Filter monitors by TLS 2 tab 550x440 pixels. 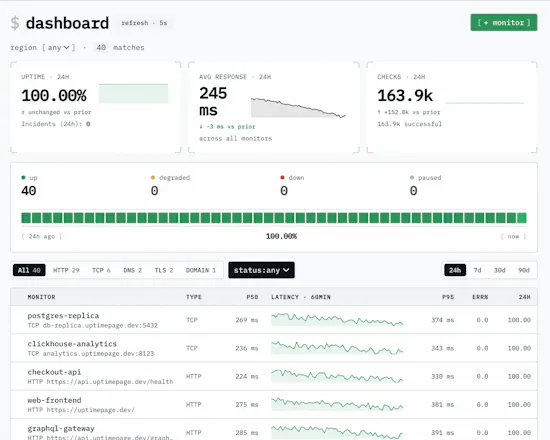click(x=164, y=270)
